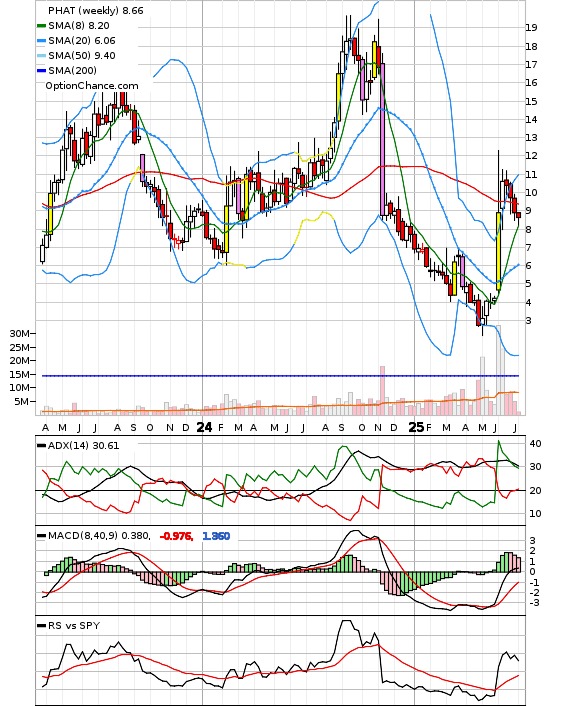Viewport: 566px width, 706px height.
Task: Click the black swatch beside MACD label
Action: (41, 536)
